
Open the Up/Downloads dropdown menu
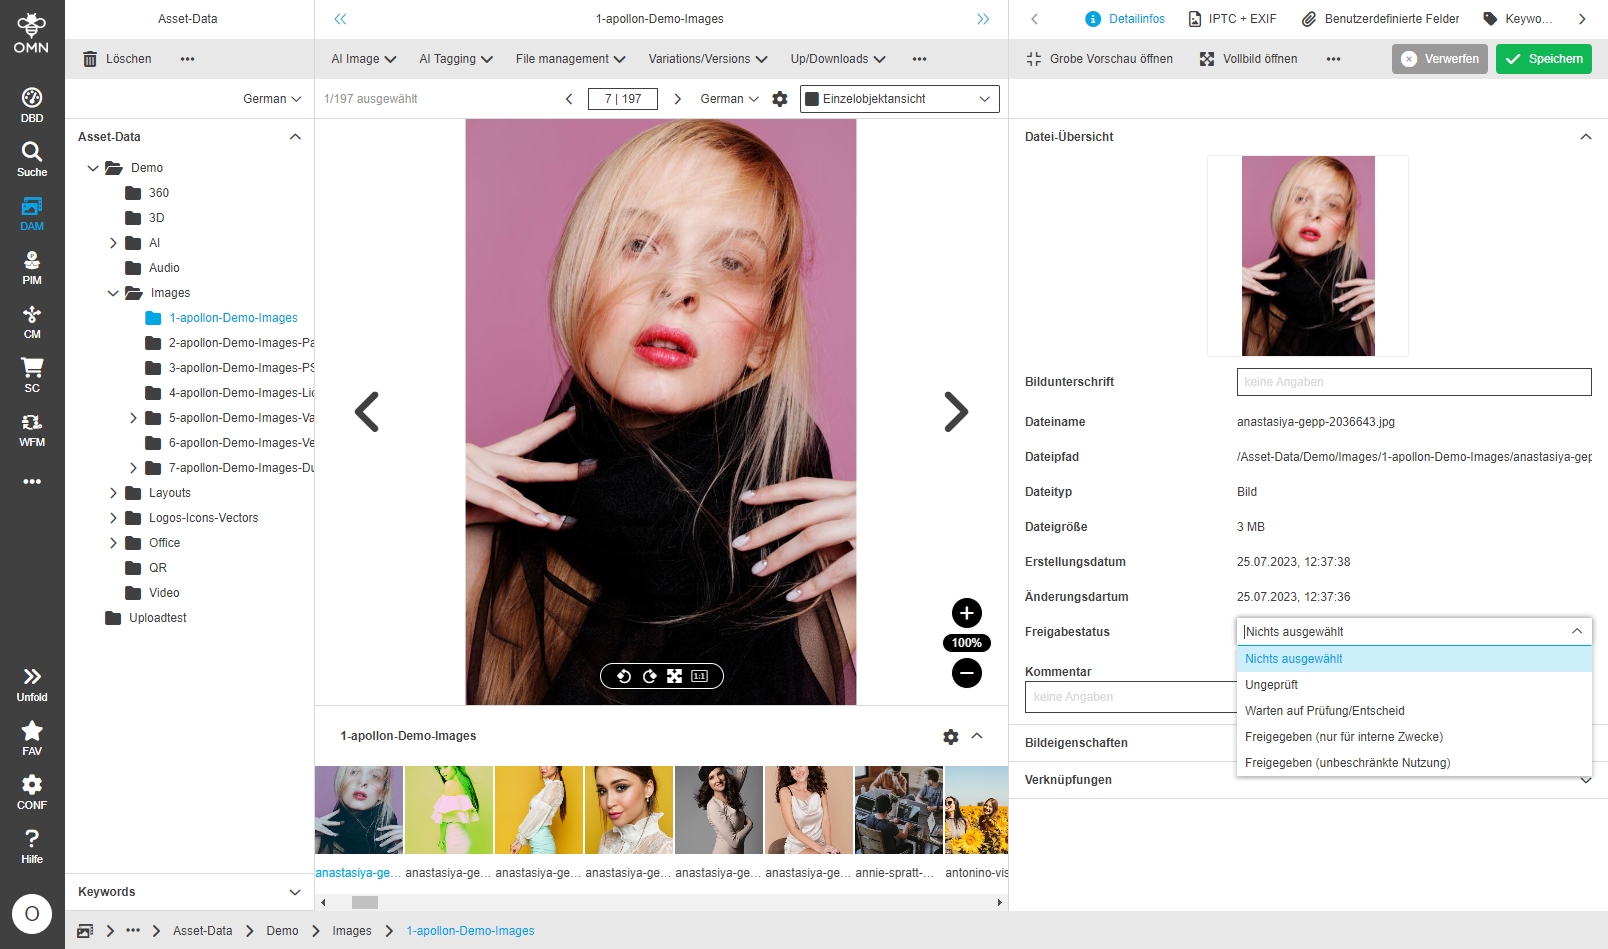[838, 59]
